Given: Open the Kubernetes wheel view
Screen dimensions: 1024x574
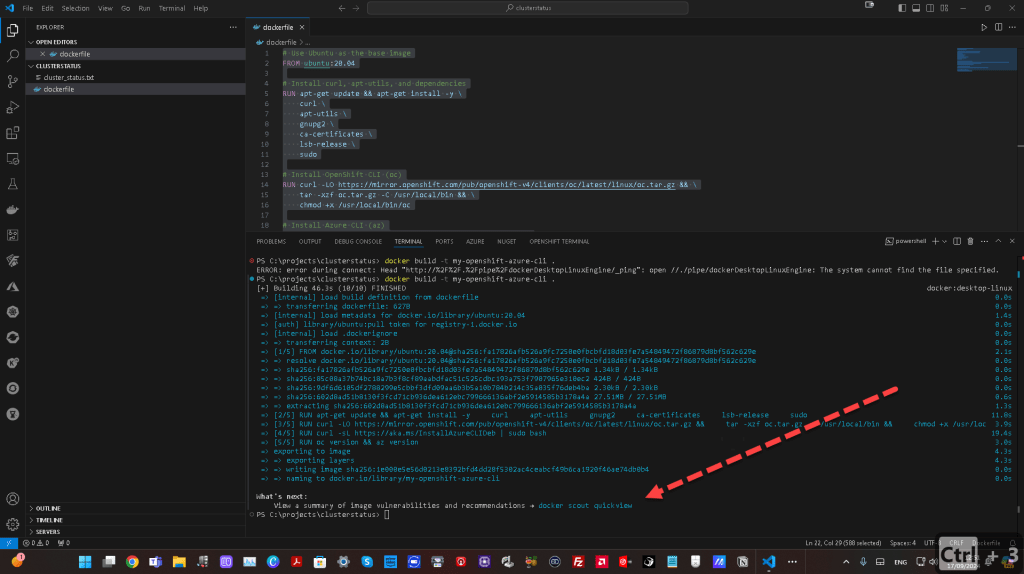Looking at the screenshot, I should [x=12, y=312].
